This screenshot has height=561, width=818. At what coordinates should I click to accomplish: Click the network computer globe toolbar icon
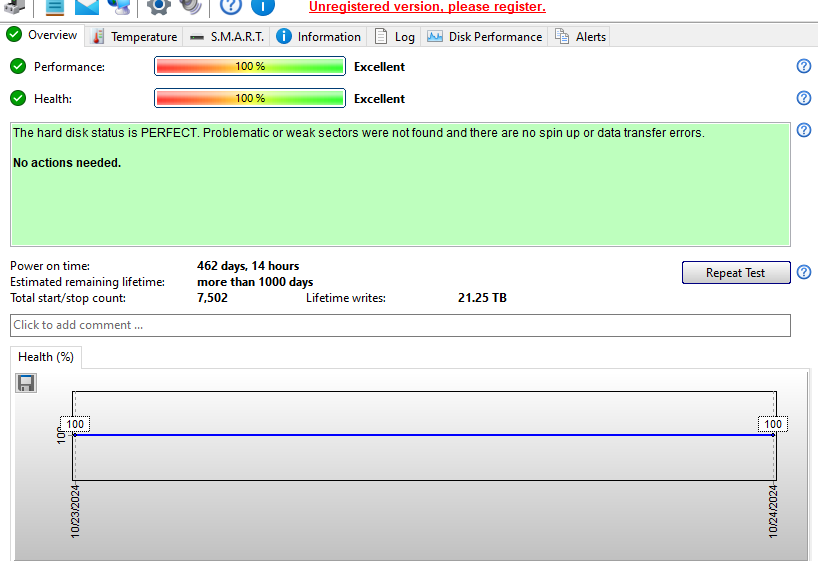click(x=119, y=6)
